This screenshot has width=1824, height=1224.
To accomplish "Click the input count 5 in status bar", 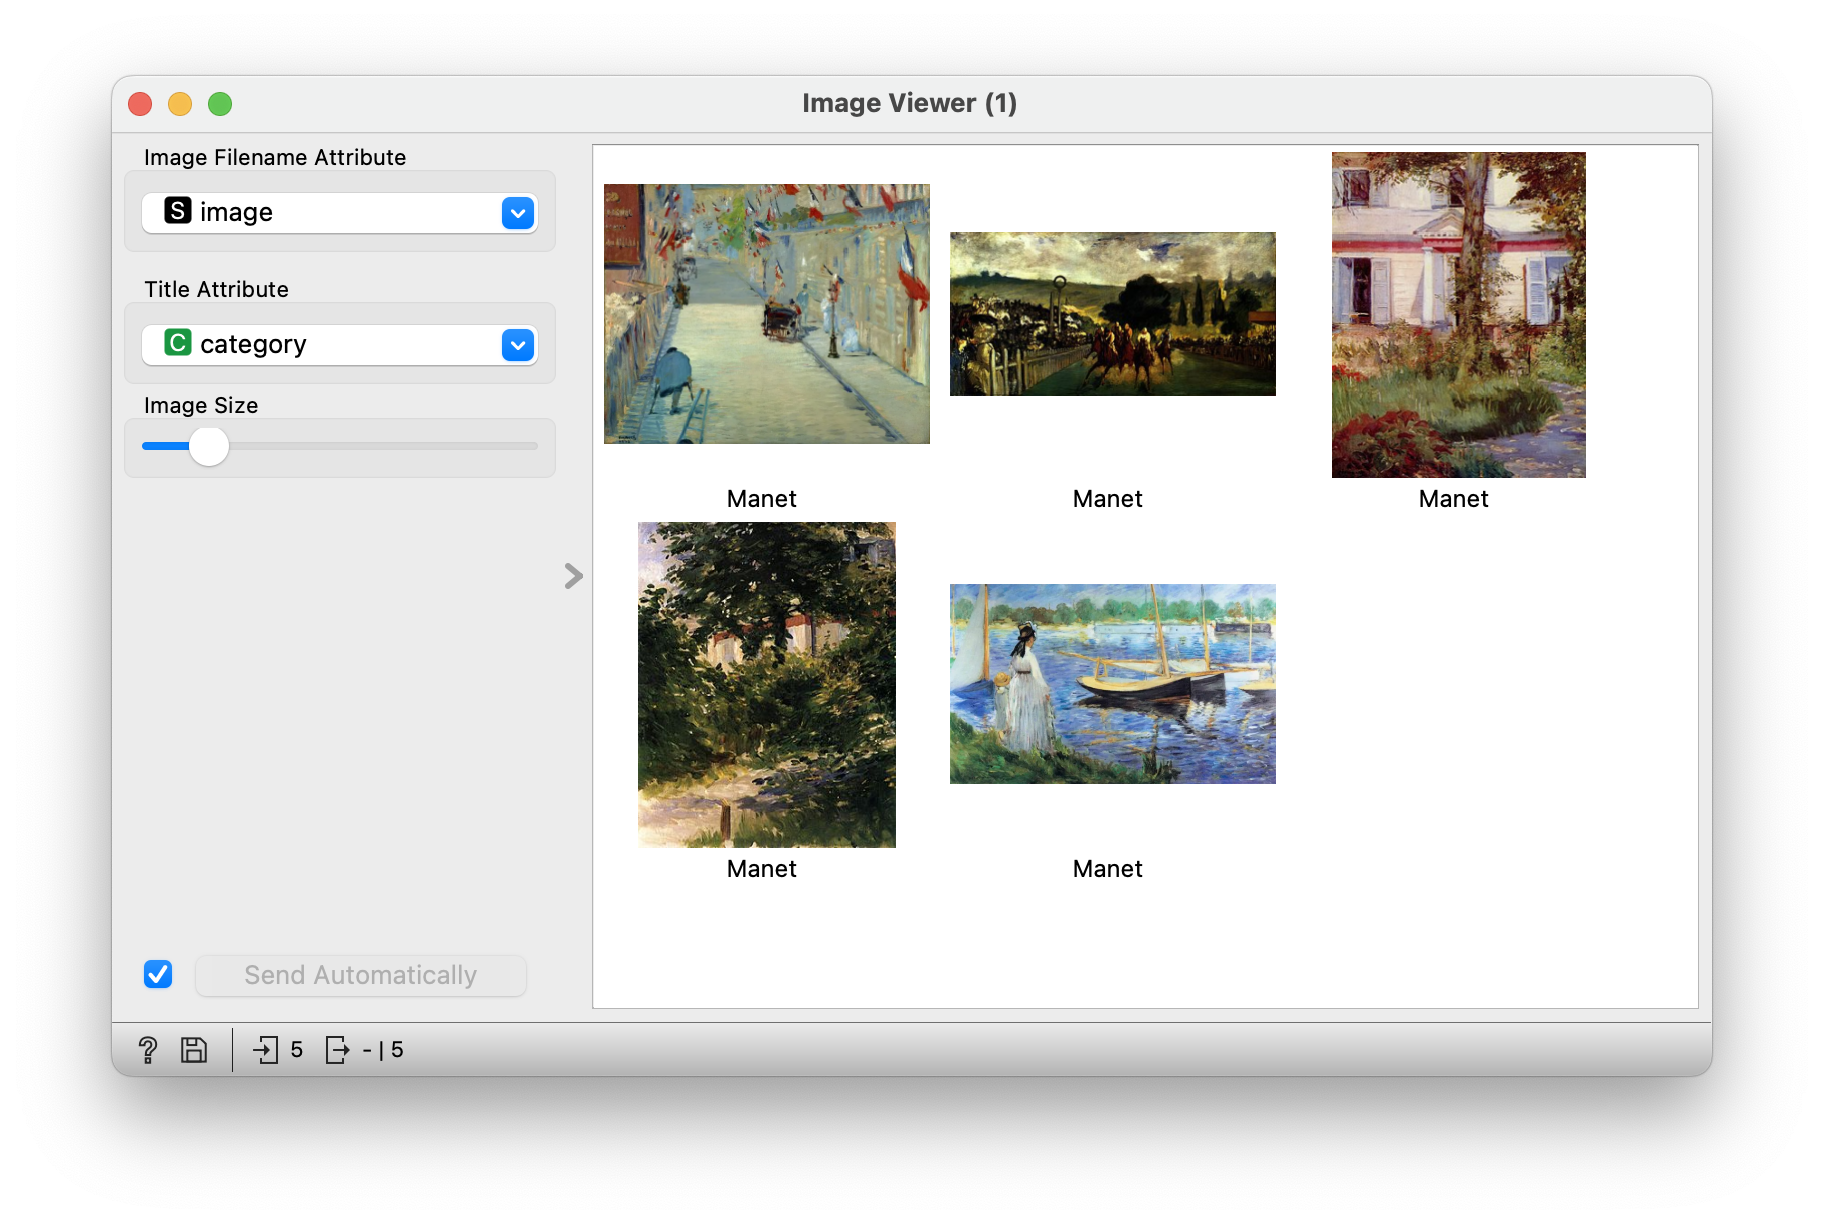I will tap(297, 1050).
